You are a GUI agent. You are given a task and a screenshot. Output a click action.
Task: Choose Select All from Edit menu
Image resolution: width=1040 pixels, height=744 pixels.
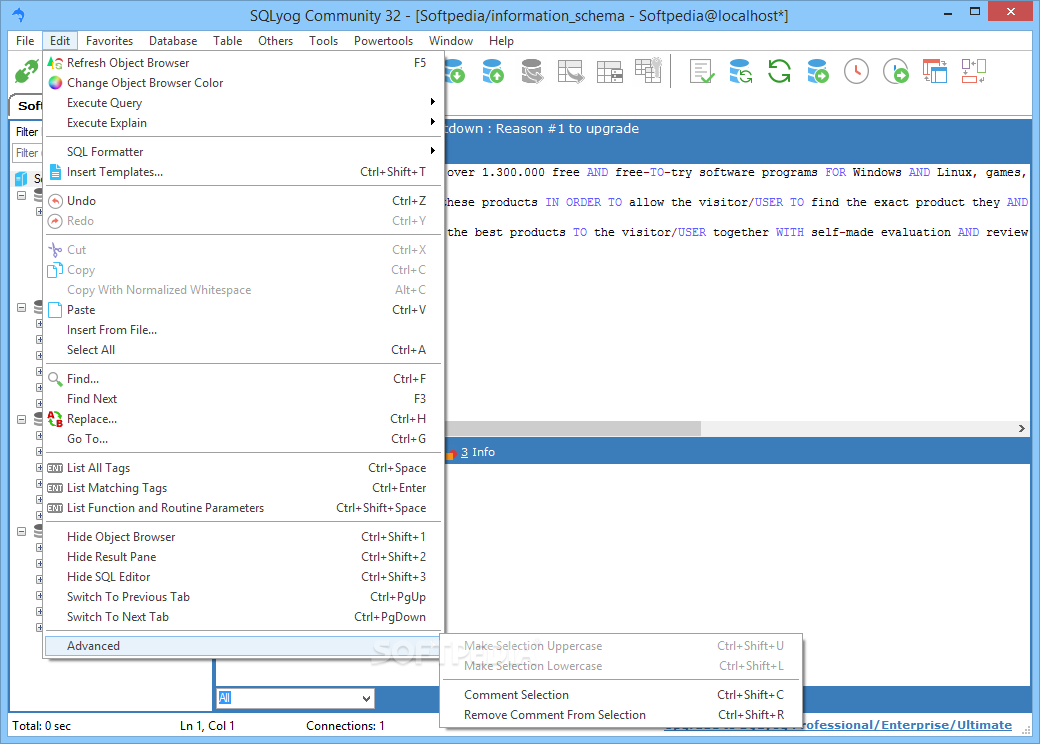pos(243,350)
